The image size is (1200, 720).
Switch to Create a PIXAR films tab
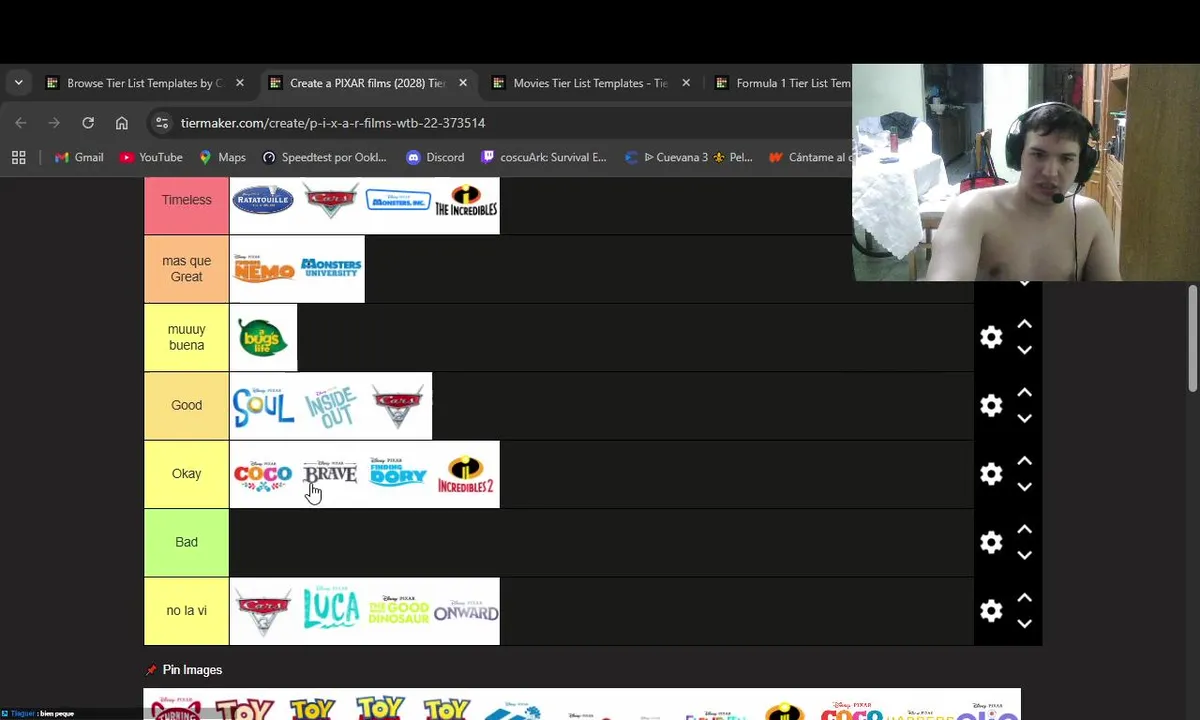(367, 83)
